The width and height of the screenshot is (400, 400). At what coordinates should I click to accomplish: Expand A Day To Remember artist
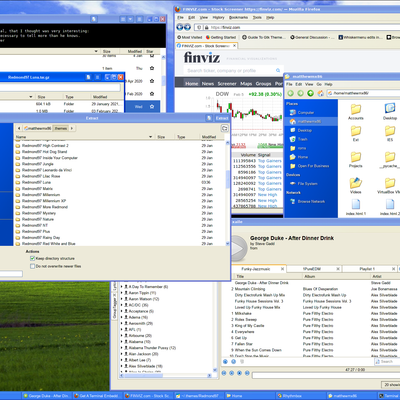point(122,287)
